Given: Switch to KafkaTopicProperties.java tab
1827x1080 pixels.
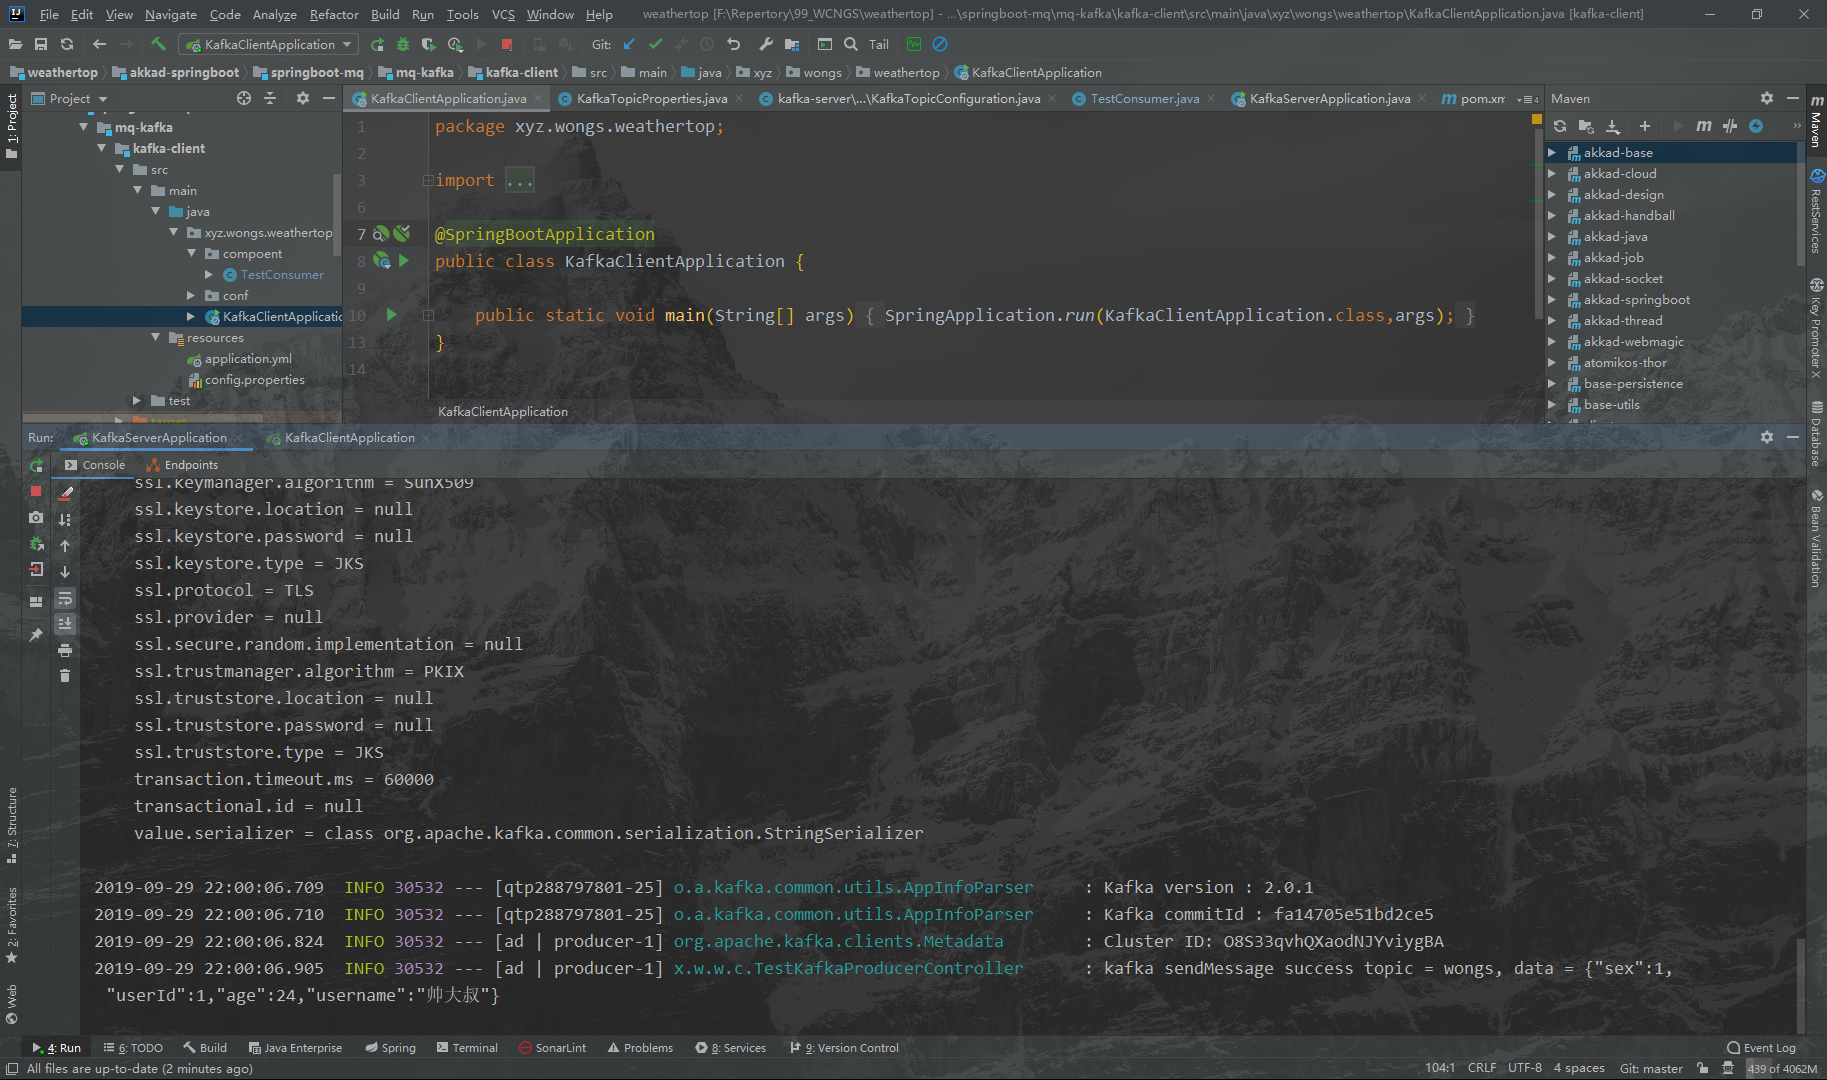Looking at the screenshot, I should (x=650, y=98).
